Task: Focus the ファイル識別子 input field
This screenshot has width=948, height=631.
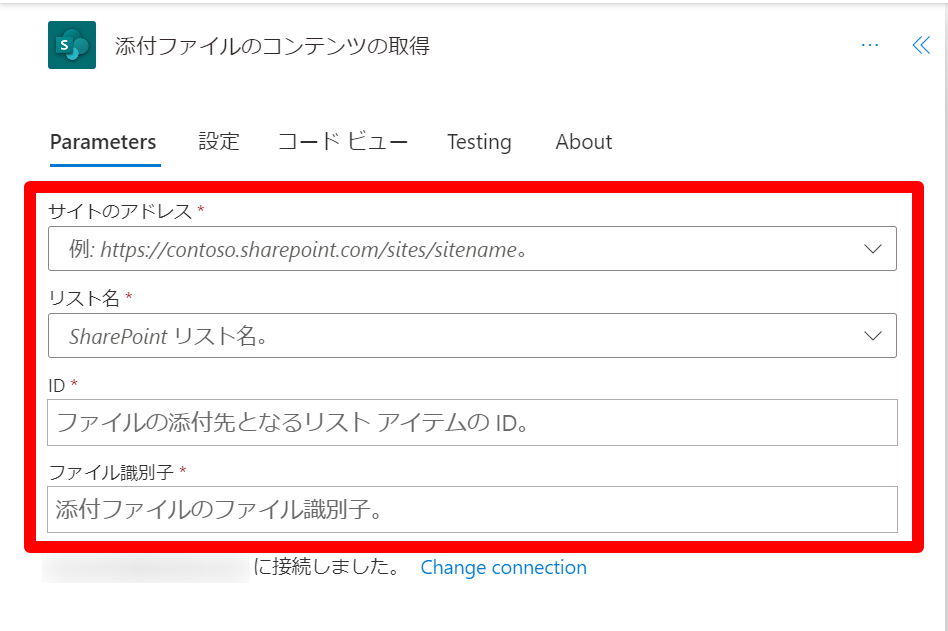Action: 472,509
